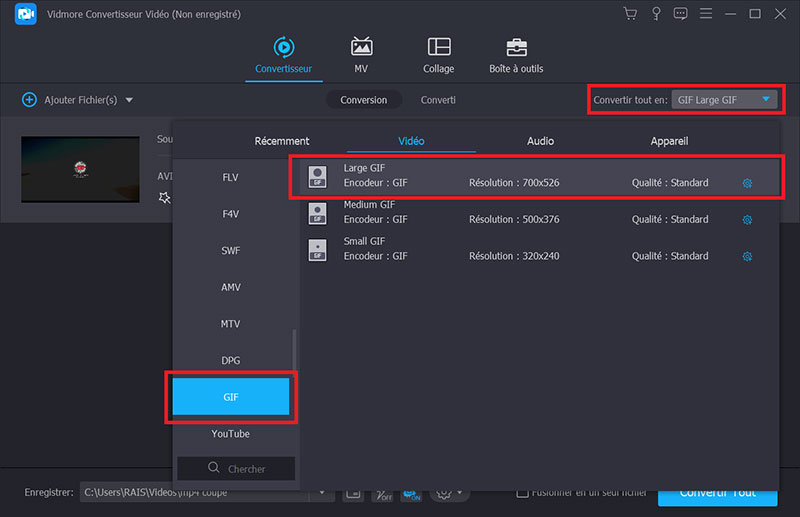Screen dimensions: 800x517
Task: Click the Convertir Tout button
Action: tap(717, 493)
